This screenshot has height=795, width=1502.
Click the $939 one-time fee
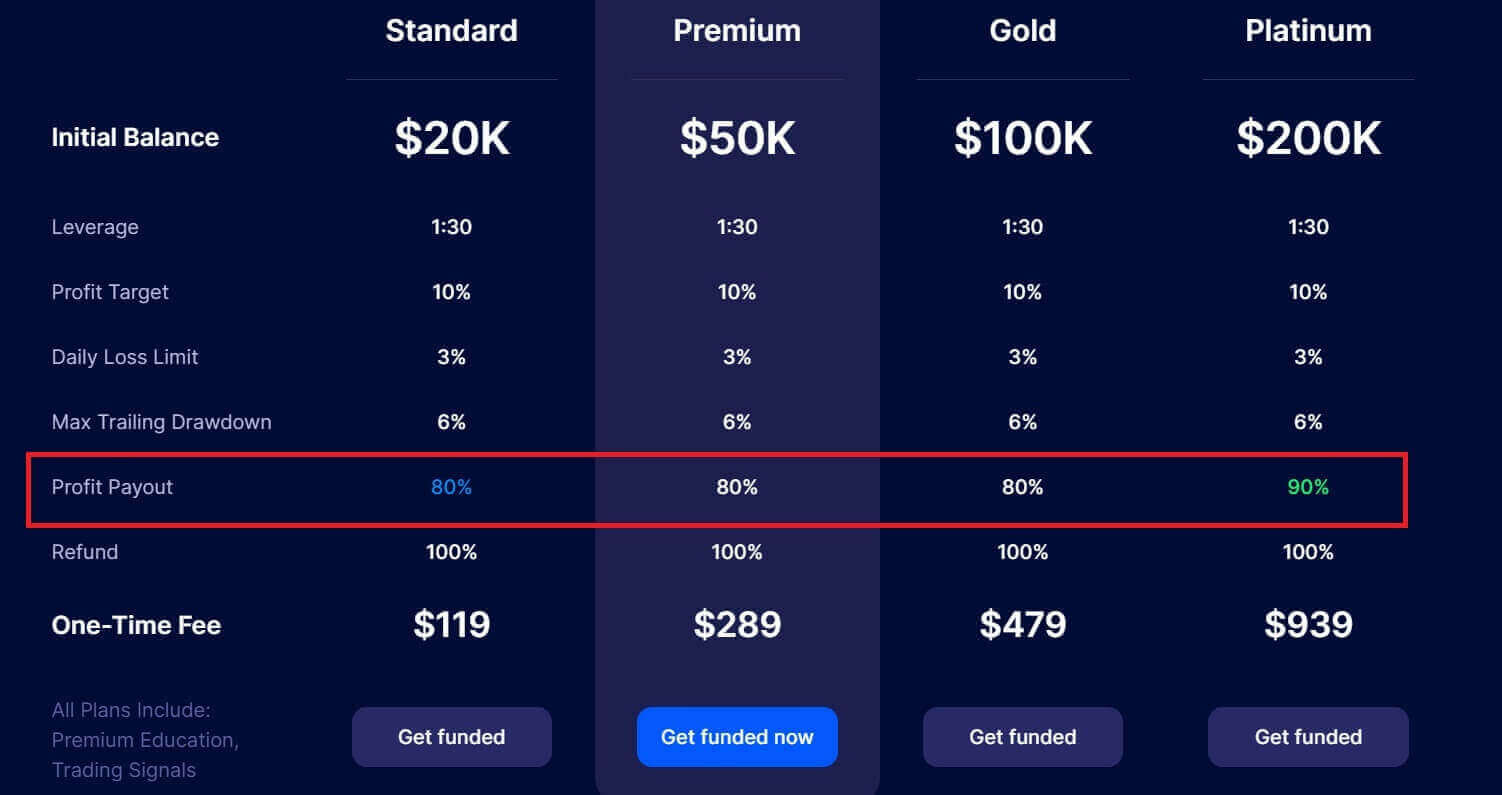point(1308,624)
